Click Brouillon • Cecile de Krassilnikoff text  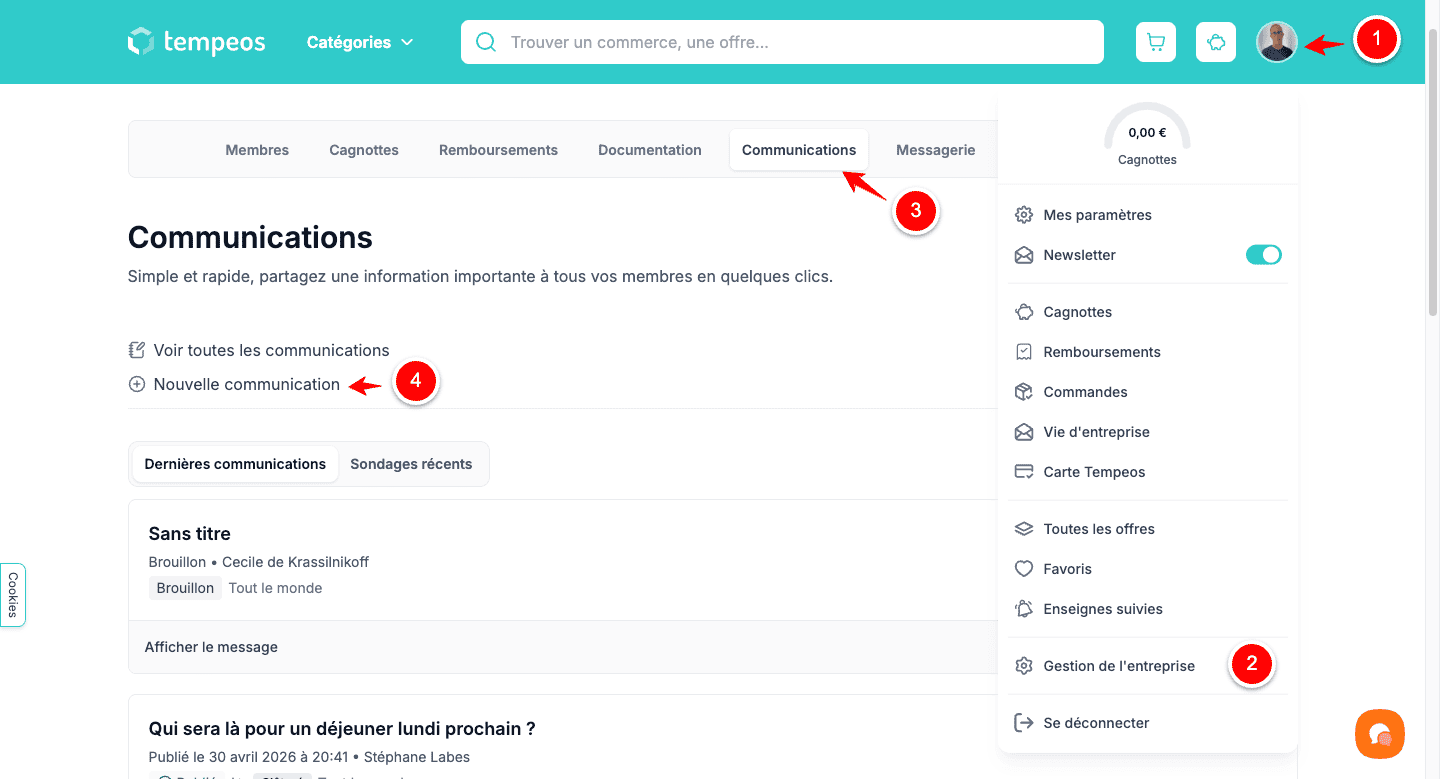click(x=258, y=562)
